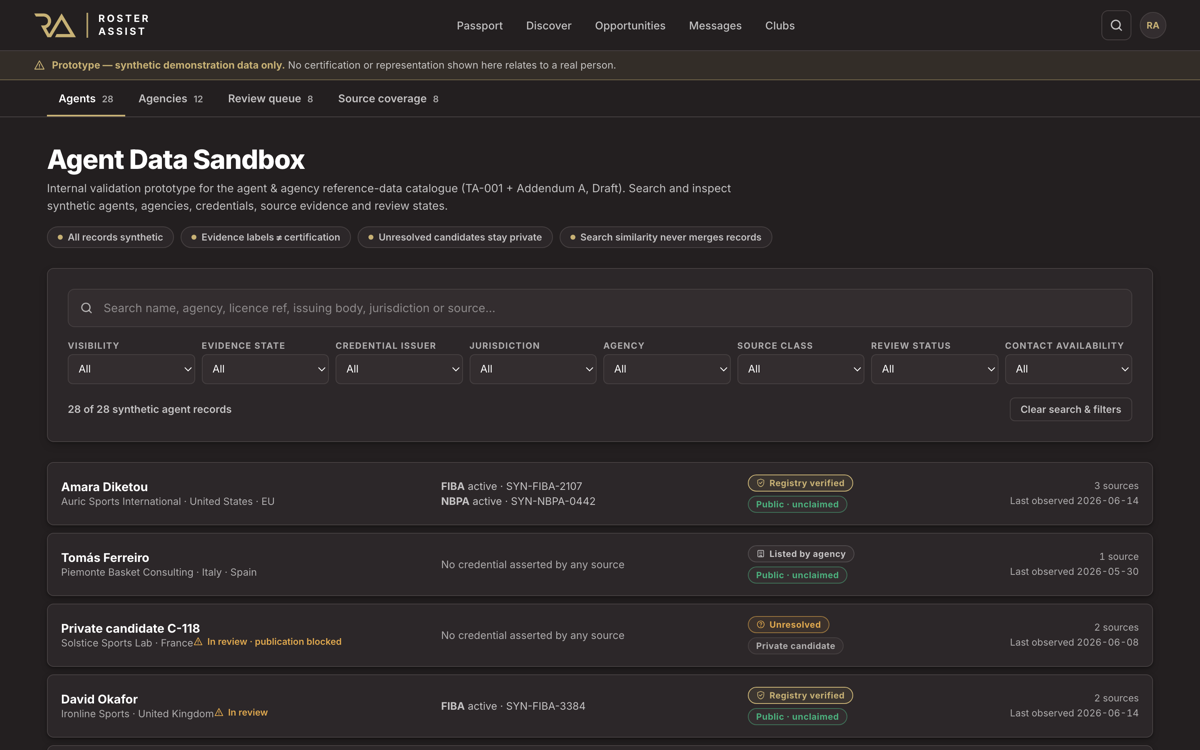This screenshot has height=750, width=1200.
Task: Switch to the Agencies tab
Action: pos(171,99)
